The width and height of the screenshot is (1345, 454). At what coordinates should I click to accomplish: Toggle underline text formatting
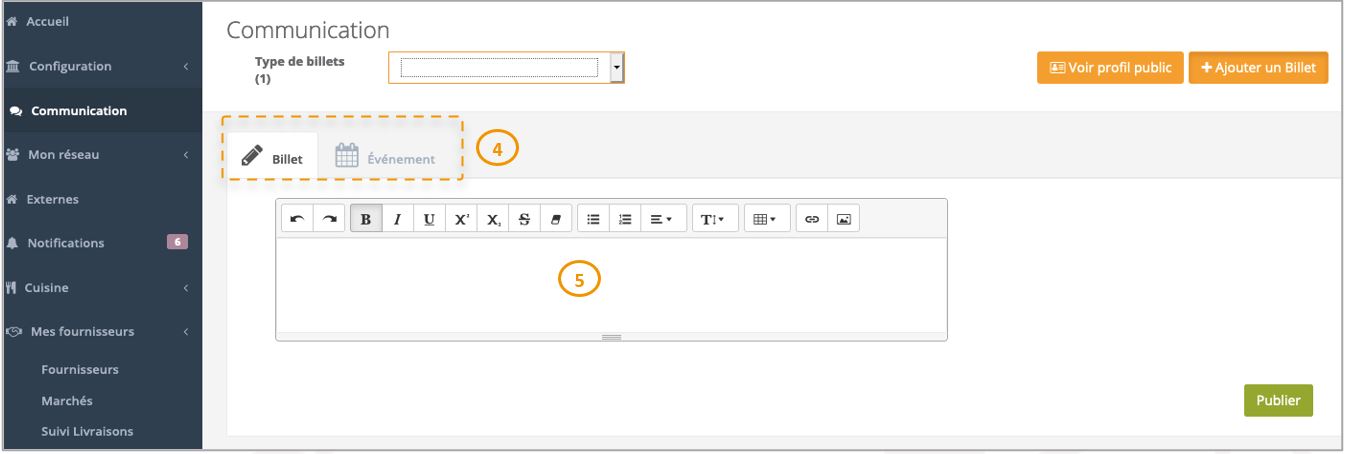click(x=429, y=219)
